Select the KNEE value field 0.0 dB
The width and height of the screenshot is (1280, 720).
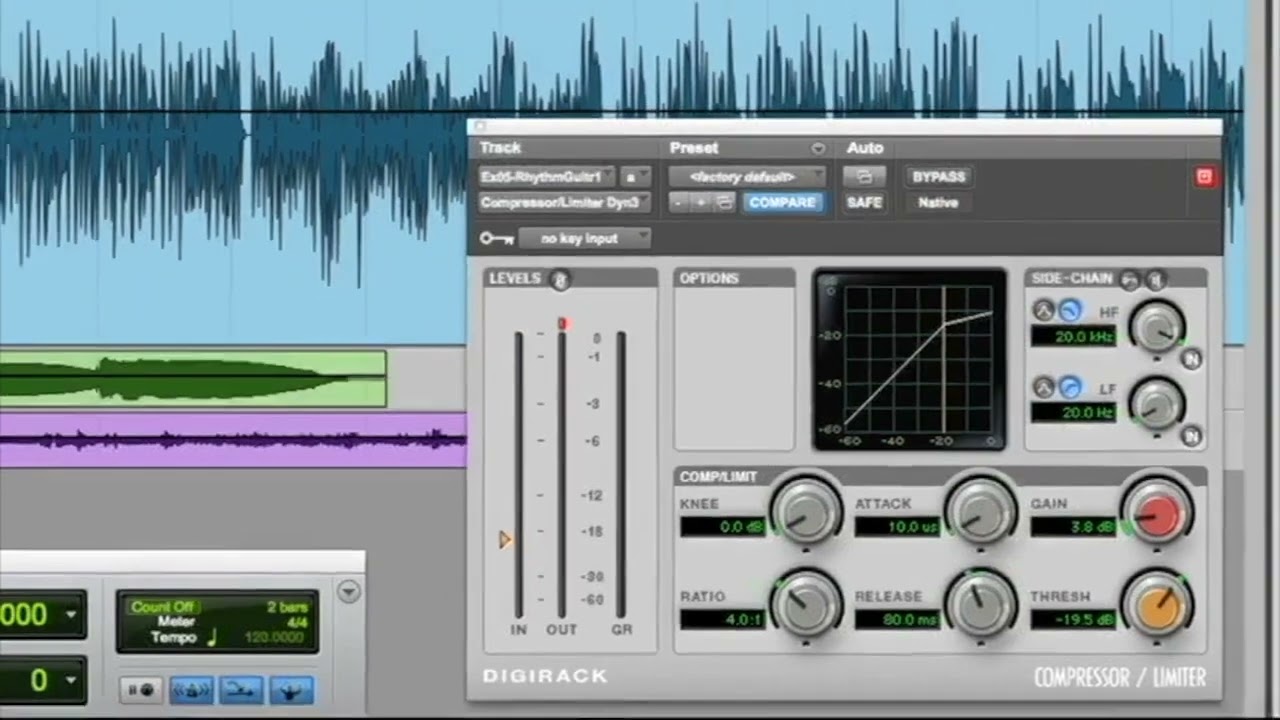(723, 527)
